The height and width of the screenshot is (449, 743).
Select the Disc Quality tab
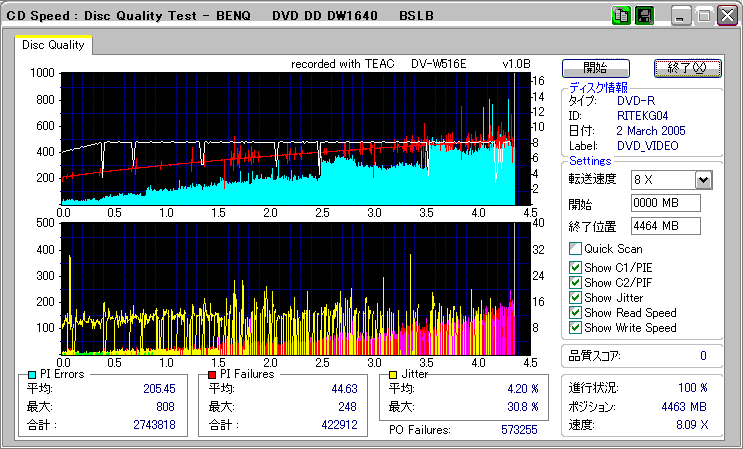point(54,44)
